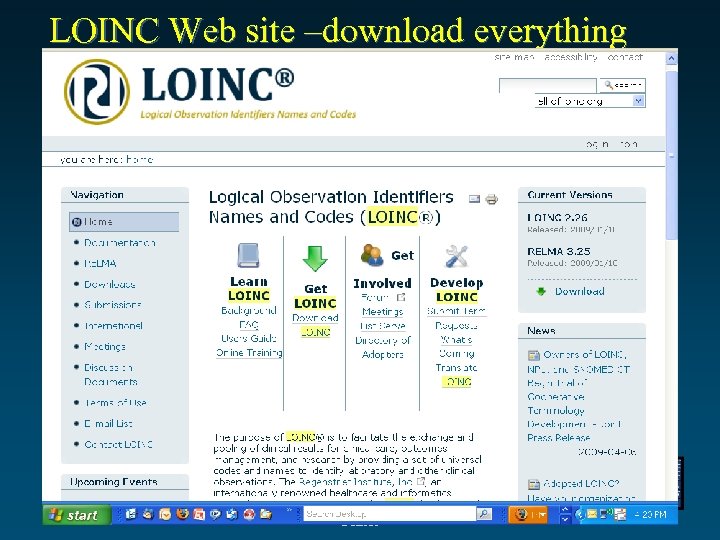Click the envelope send-page icon beside the heading

(x=474, y=199)
